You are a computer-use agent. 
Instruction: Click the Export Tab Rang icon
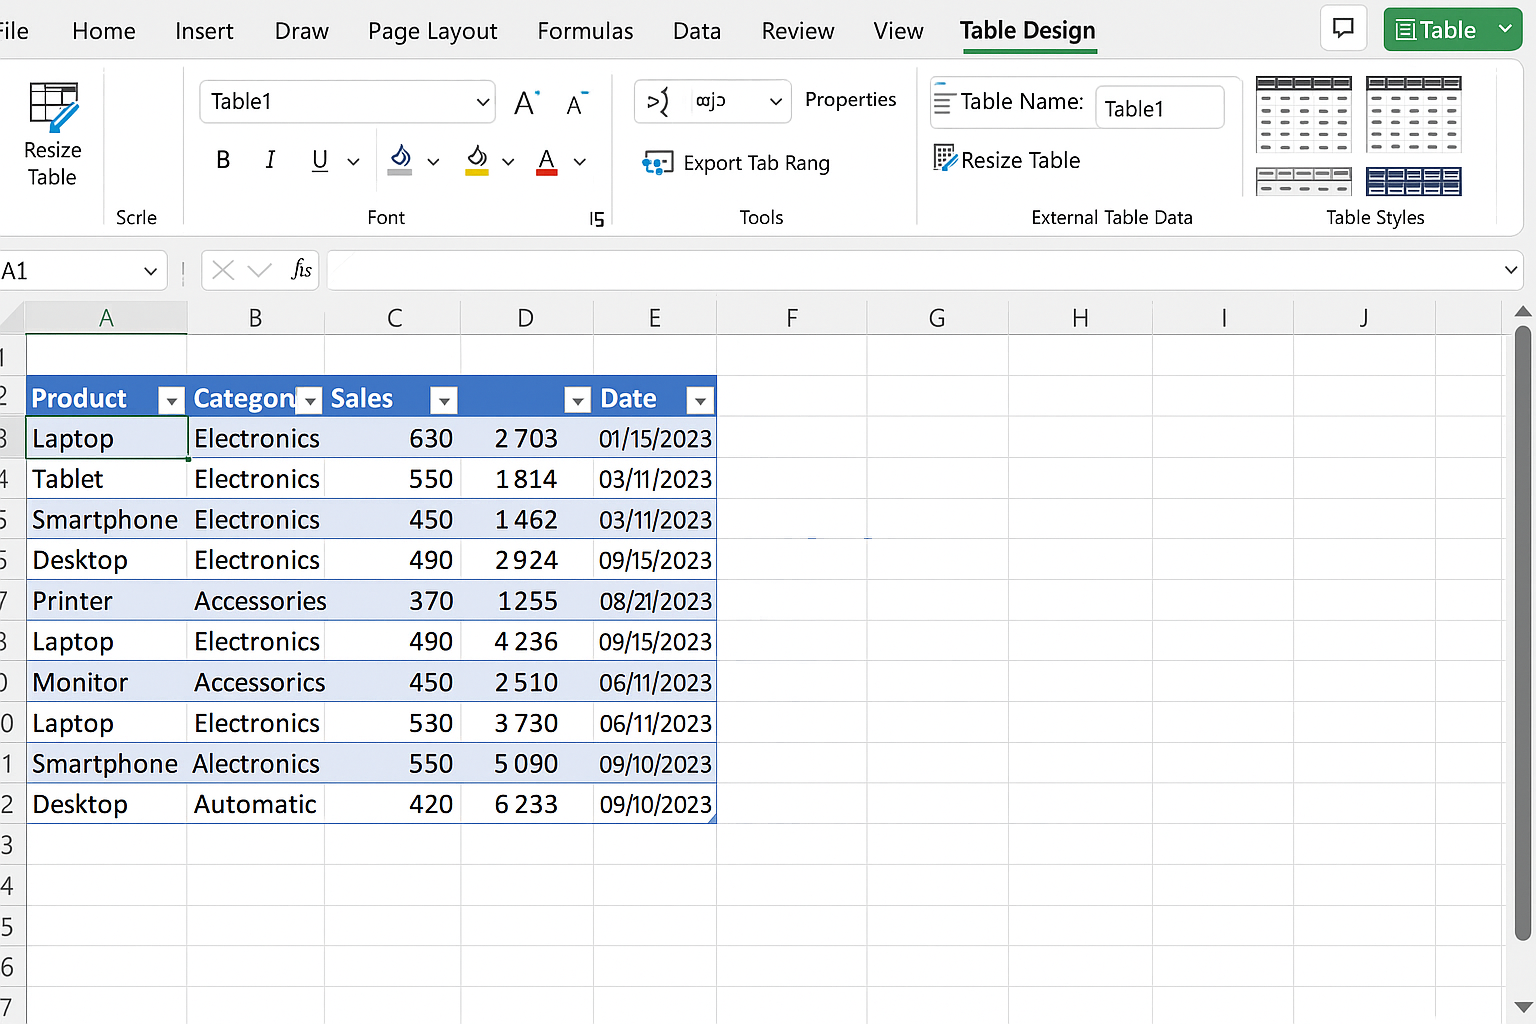pyautogui.click(x=657, y=163)
